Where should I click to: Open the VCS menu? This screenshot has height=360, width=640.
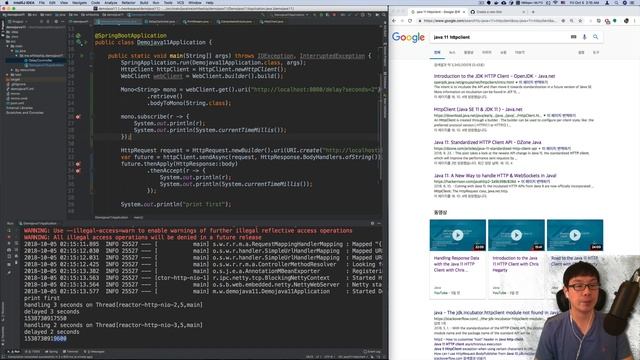click(x=180, y=2)
